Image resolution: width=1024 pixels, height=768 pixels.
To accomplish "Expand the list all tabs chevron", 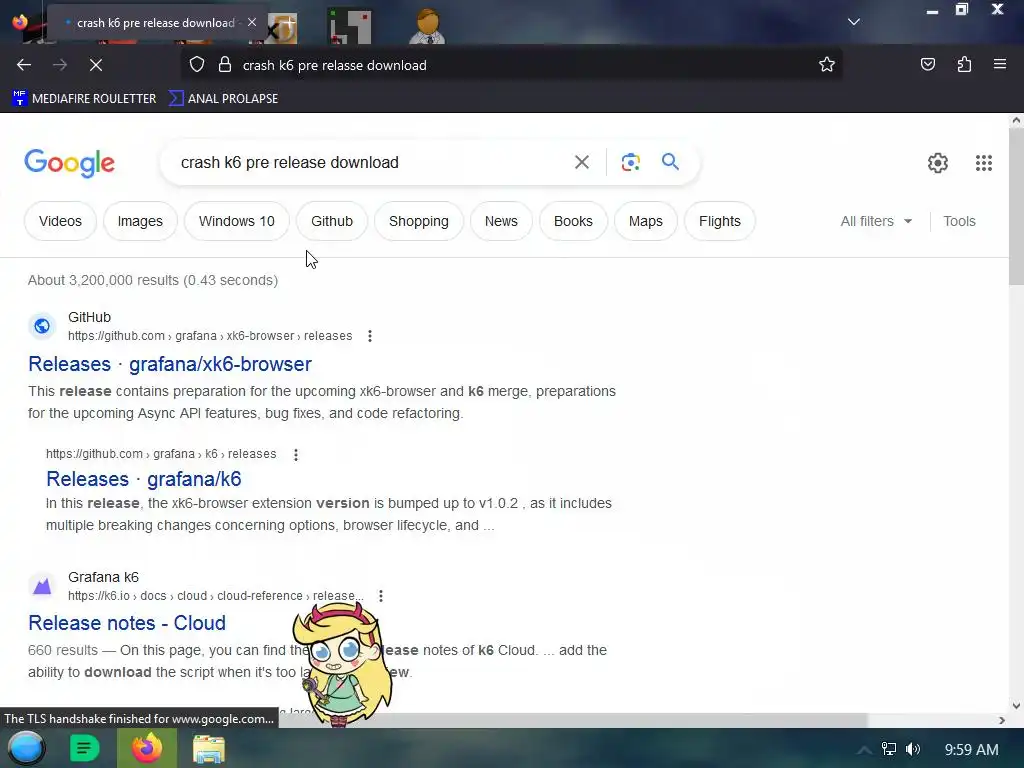I will point(854,22).
